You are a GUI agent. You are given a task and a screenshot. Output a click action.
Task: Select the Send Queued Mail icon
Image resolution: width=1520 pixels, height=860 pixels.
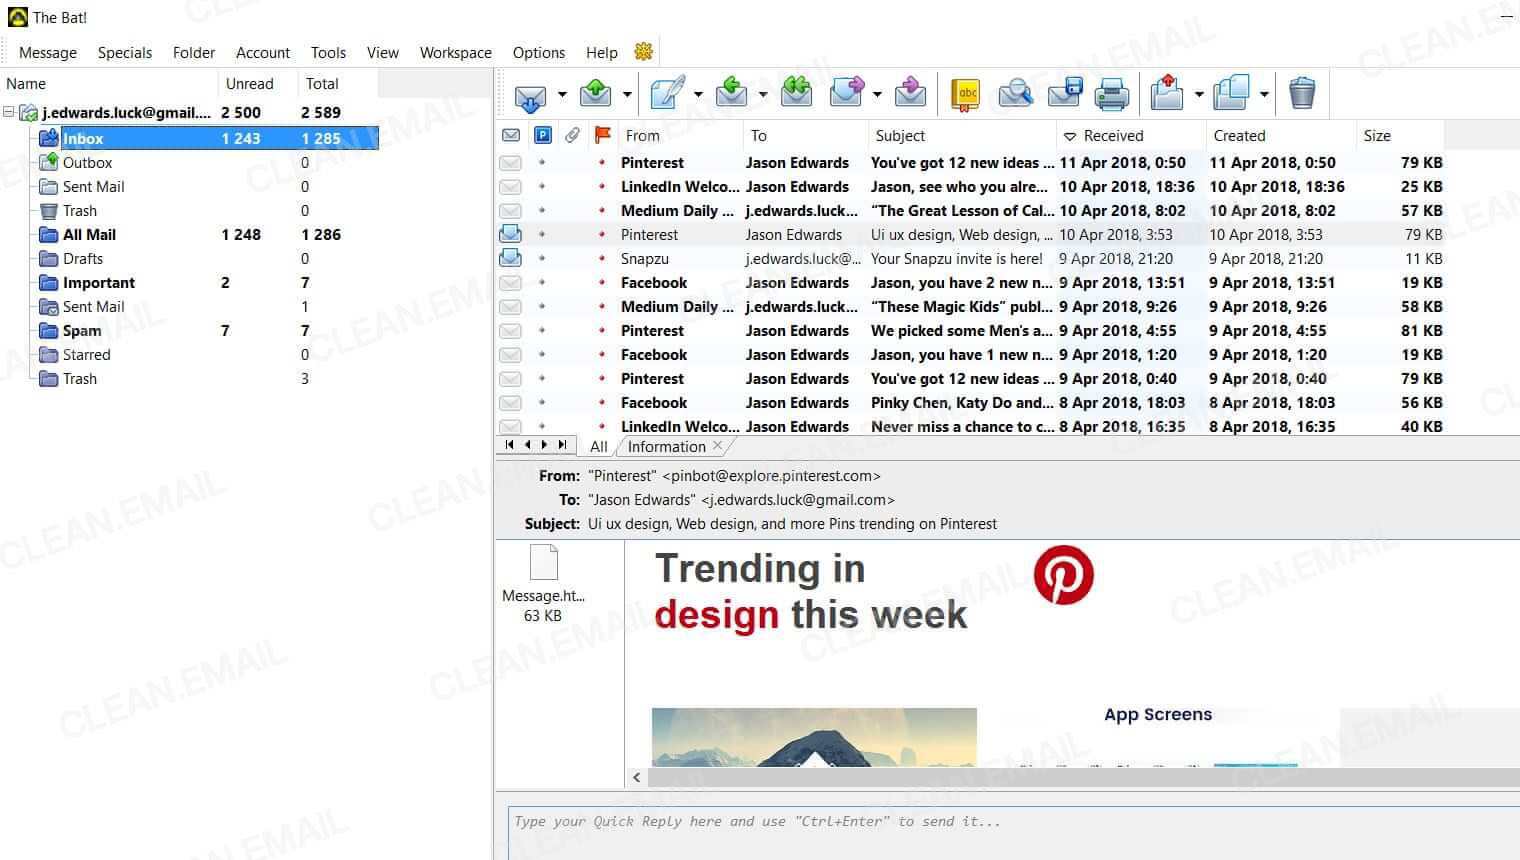click(x=595, y=93)
